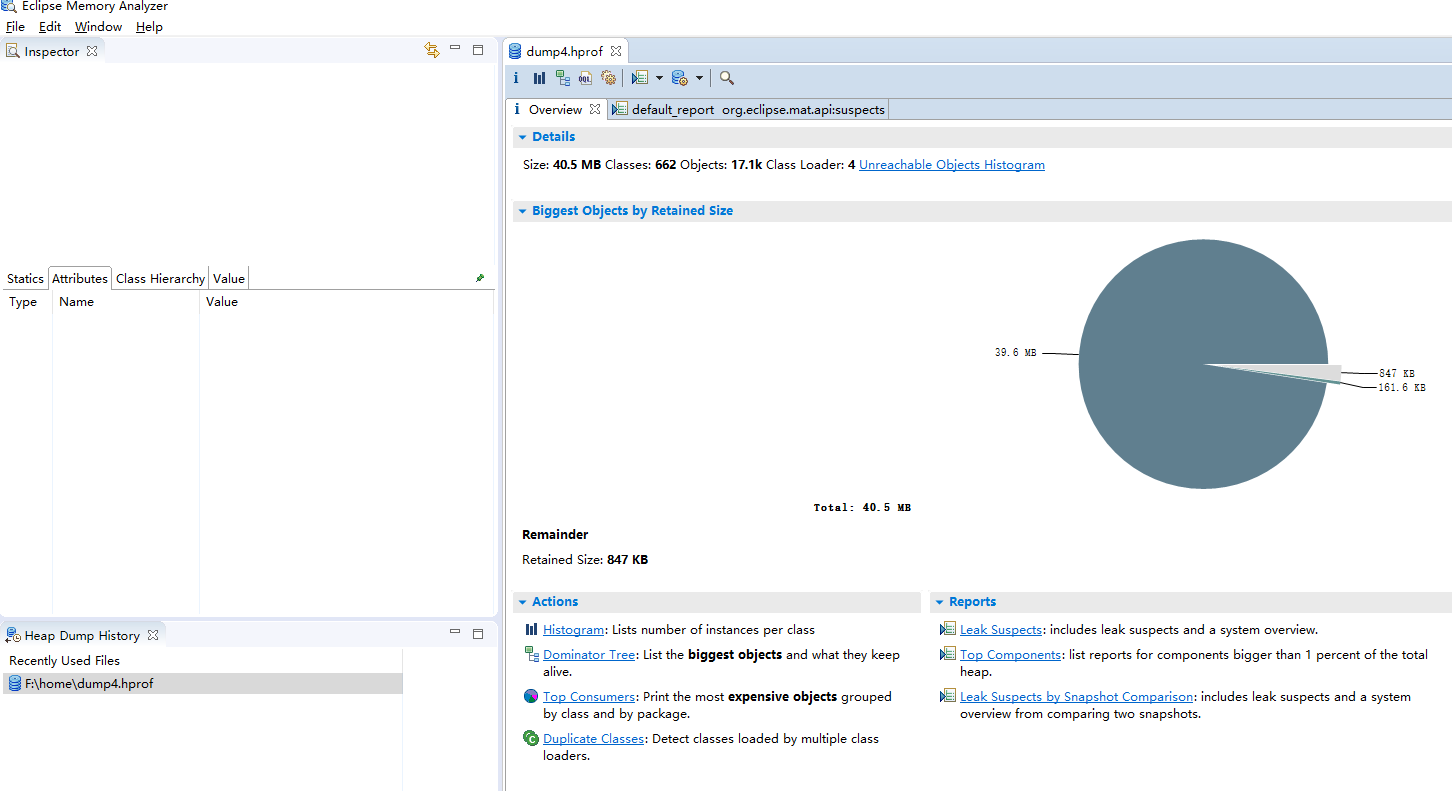Click the Dominator Tree icon in Actions
Image resolution: width=1452 pixels, height=791 pixels.
coord(531,654)
